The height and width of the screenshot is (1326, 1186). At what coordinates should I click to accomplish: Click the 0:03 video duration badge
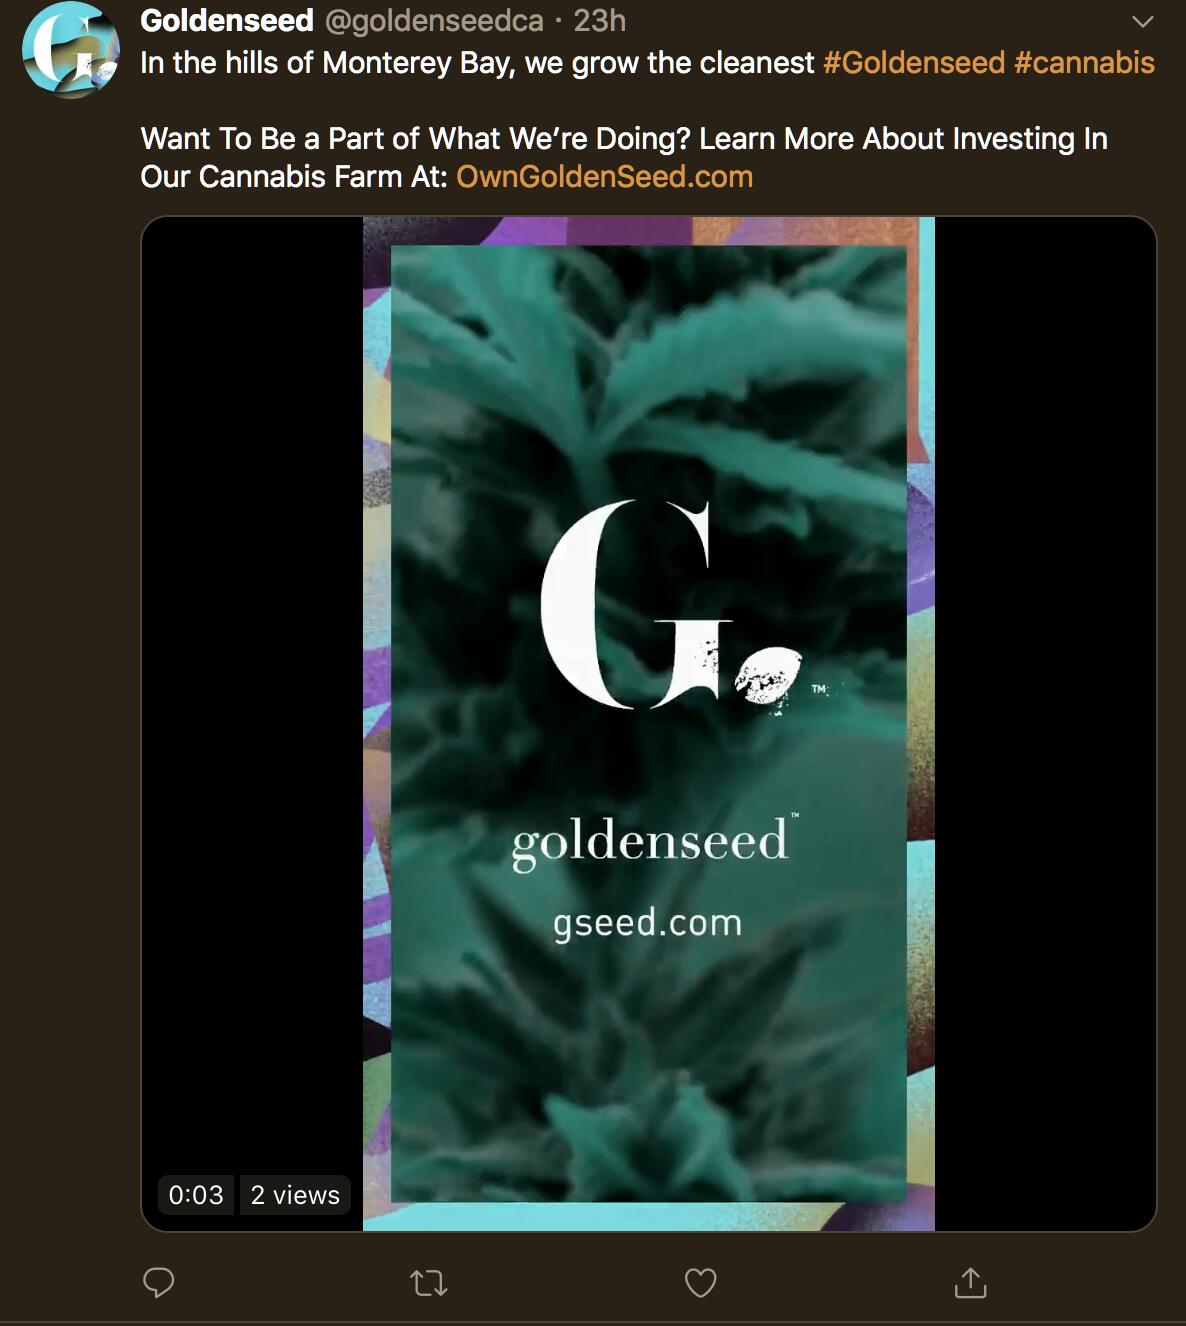click(x=196, y=1195)
